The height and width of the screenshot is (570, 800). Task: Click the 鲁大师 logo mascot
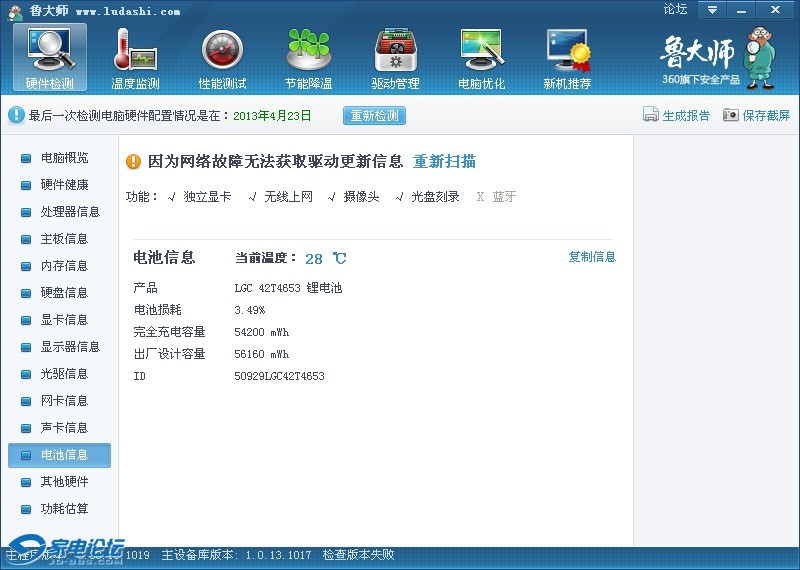[766, 57]
